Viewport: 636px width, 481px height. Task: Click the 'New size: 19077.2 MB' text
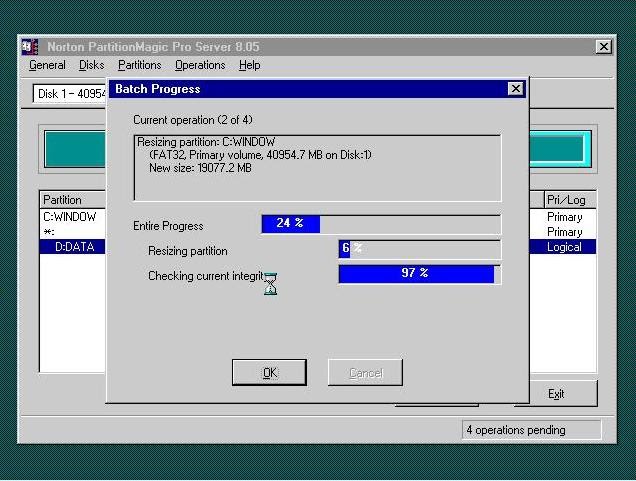(200, 168)
